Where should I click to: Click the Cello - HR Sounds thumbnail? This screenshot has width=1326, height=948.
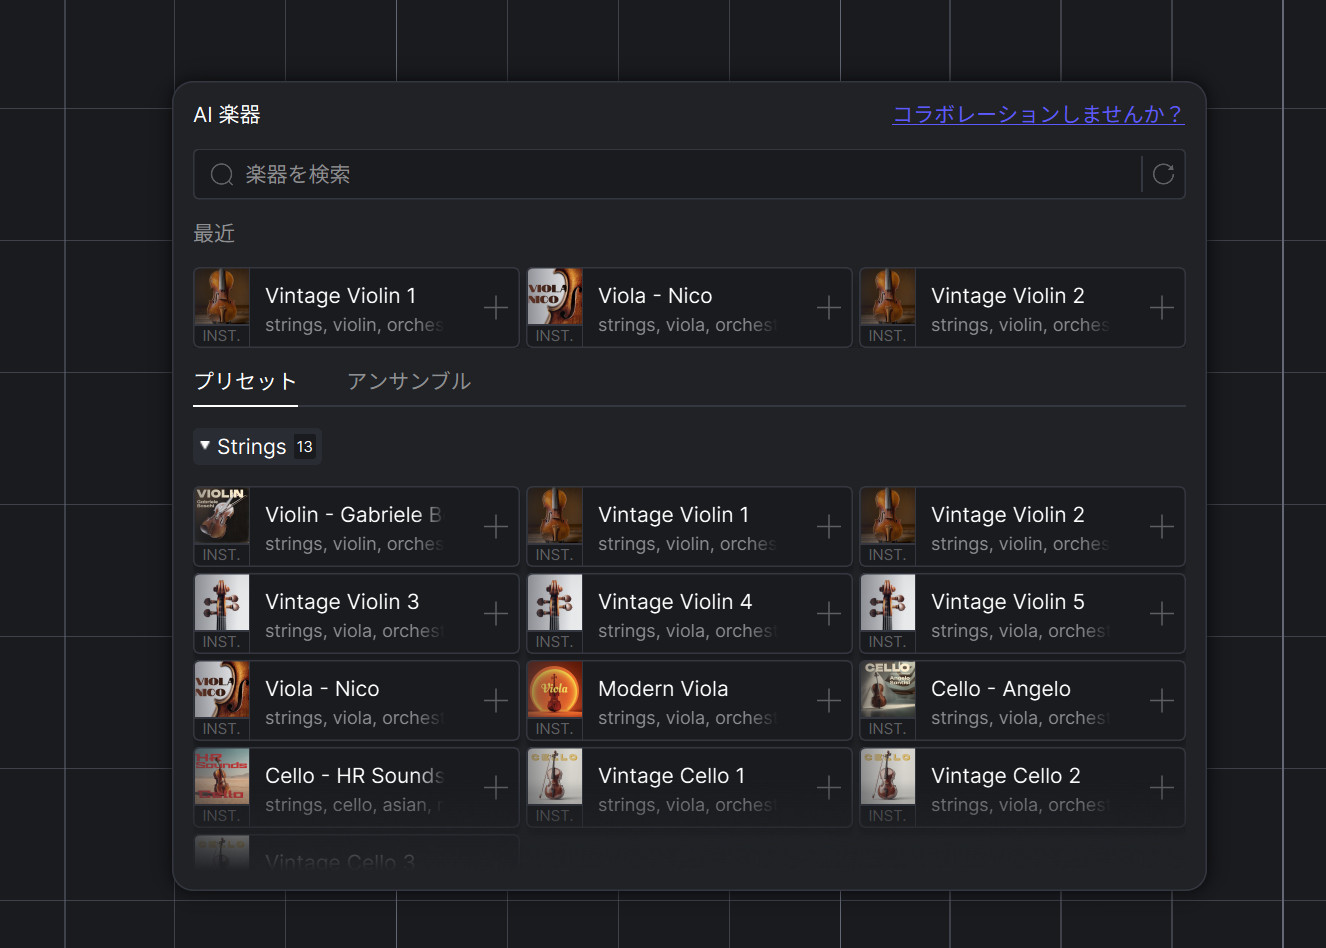tap(222, 777)
